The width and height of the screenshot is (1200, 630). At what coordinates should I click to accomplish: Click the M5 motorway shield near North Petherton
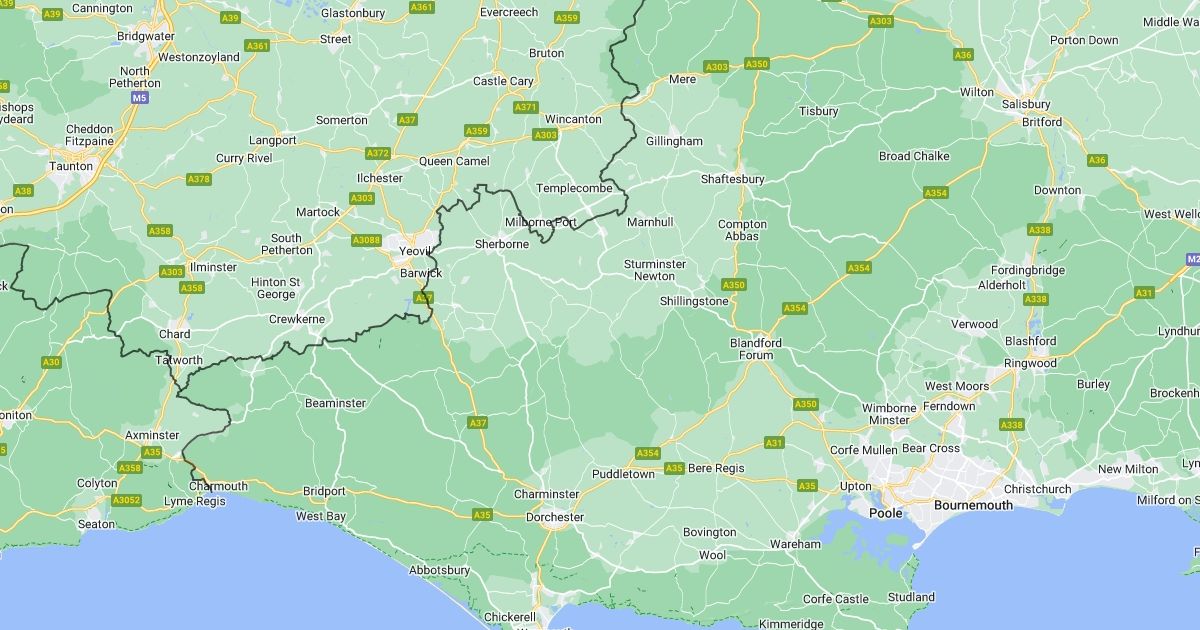click(x=140, y=98)
